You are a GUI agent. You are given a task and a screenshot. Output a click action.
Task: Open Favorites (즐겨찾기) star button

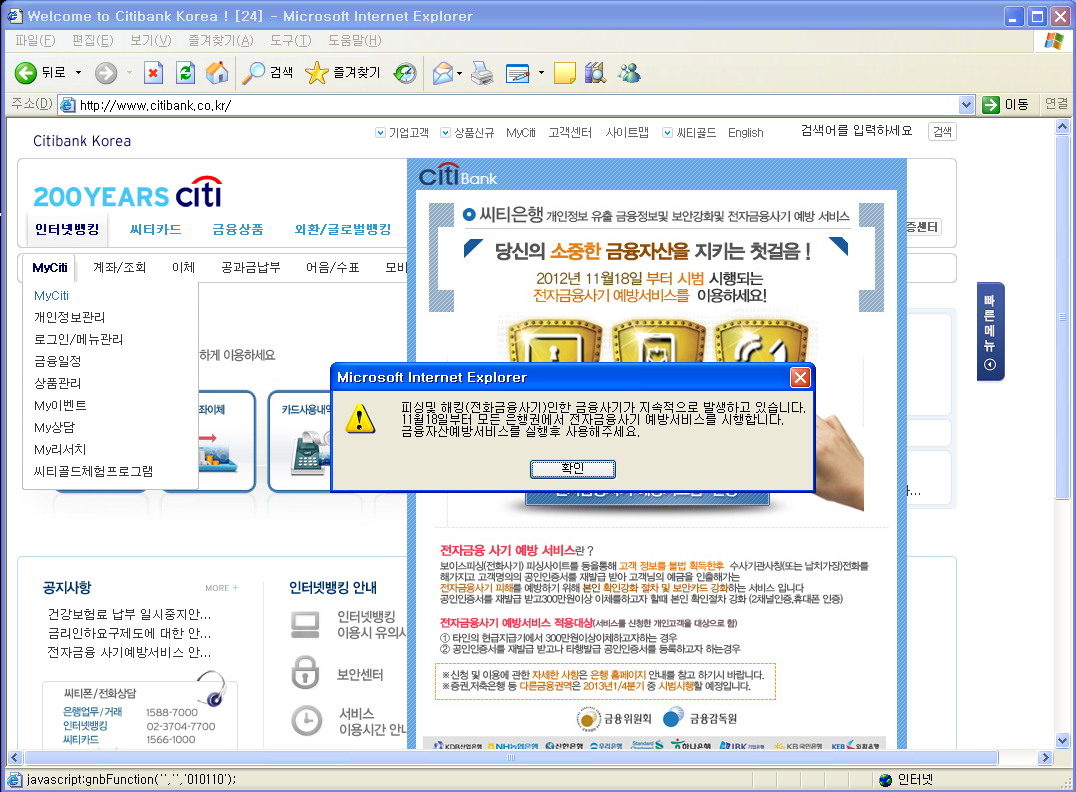[342, 72]
